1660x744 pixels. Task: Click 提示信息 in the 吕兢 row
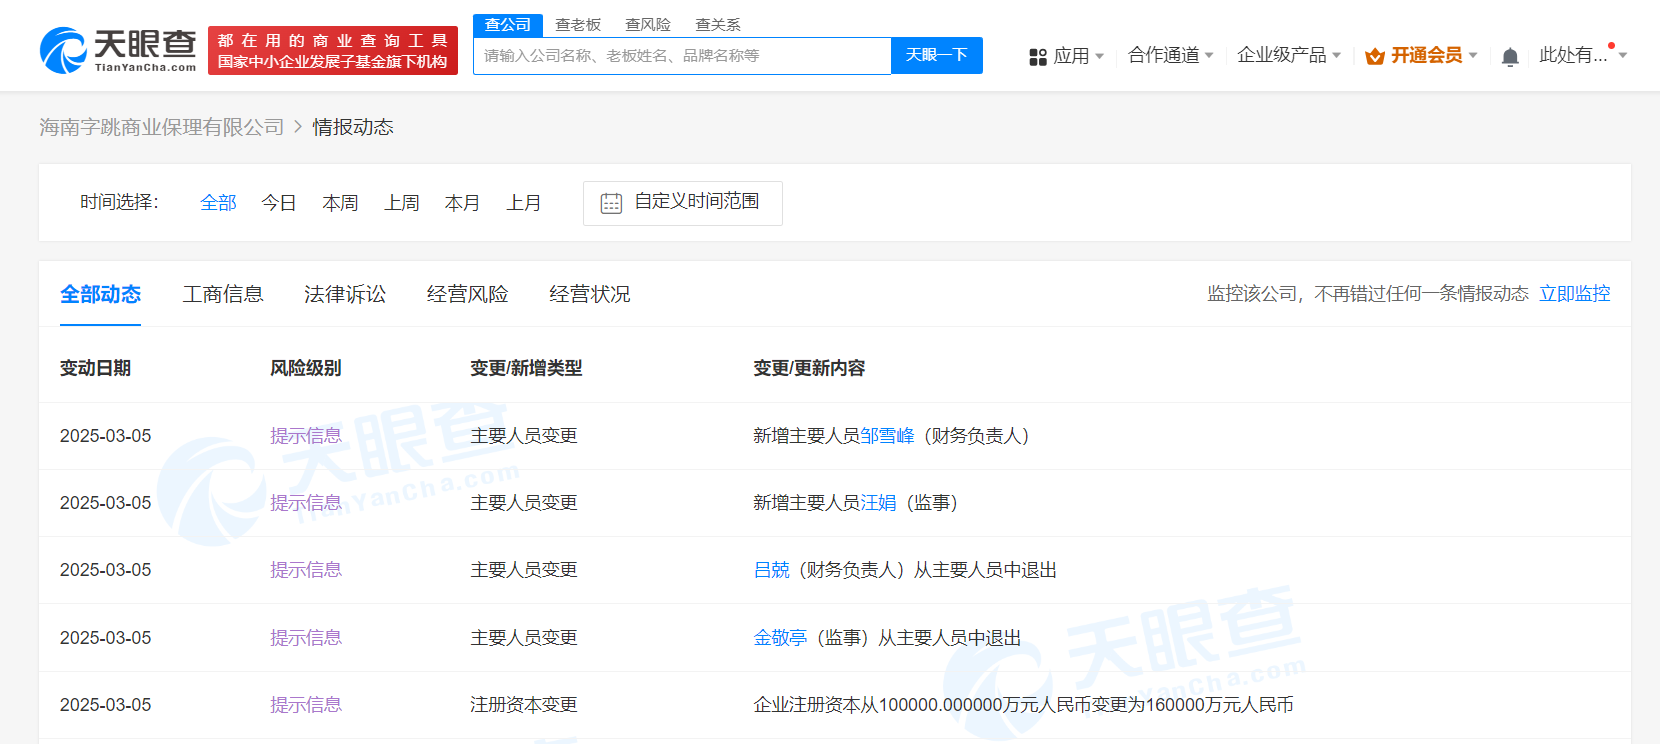[306, 570]
